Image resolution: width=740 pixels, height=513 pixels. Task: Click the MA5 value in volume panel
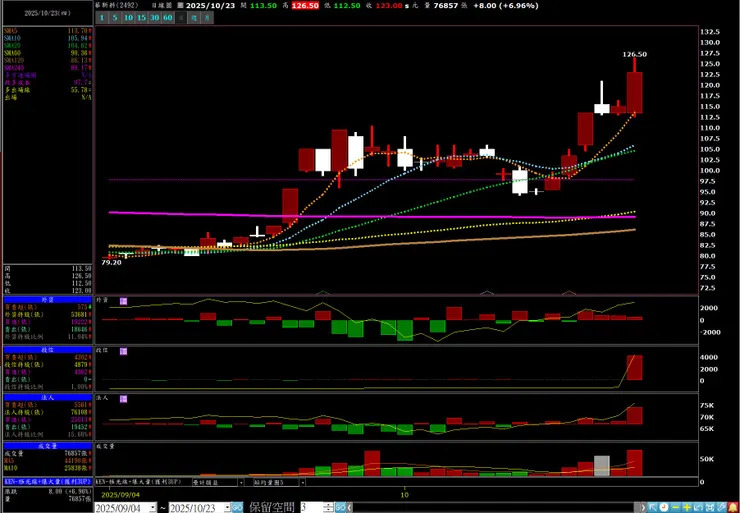tap(76, 461)
